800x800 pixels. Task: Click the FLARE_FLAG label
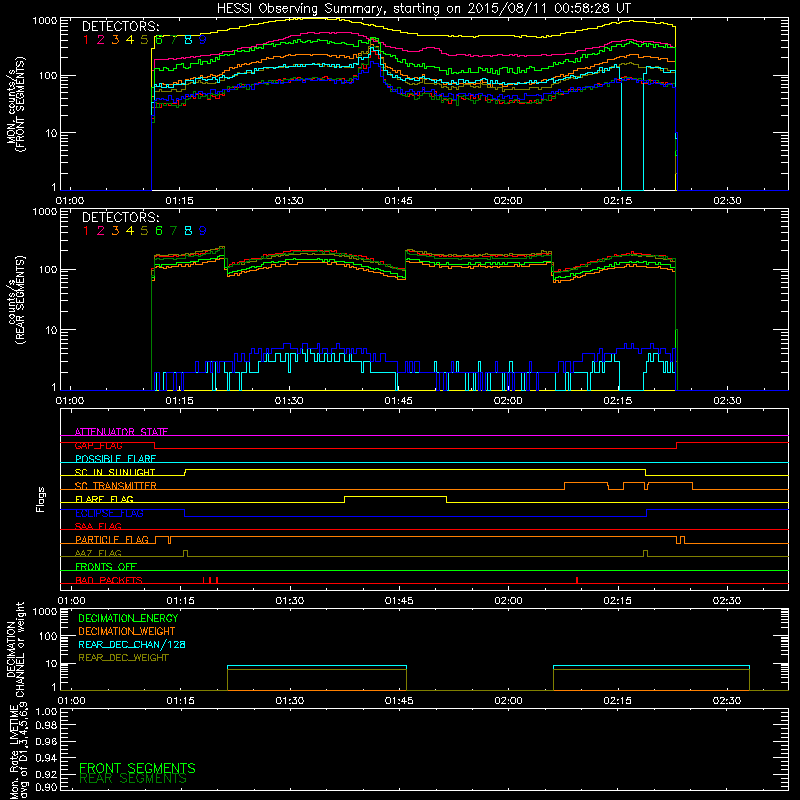click(x=104, y=499)
